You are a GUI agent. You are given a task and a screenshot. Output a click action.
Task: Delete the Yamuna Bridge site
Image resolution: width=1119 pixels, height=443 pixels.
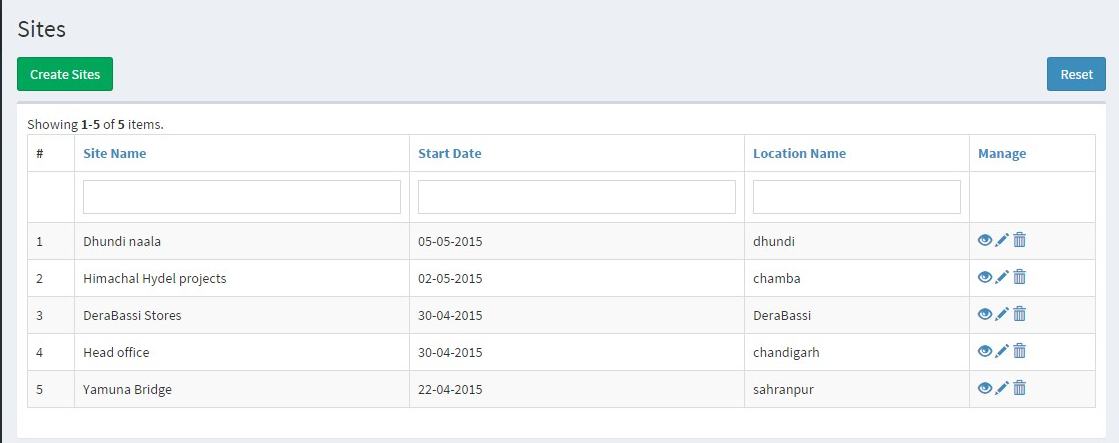pos(1020,388)
